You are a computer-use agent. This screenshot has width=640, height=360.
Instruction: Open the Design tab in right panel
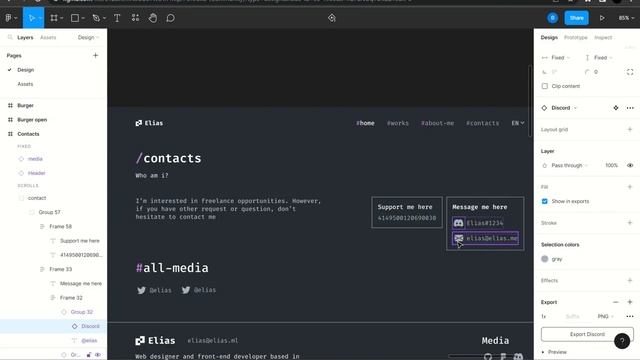coord(549,37)
